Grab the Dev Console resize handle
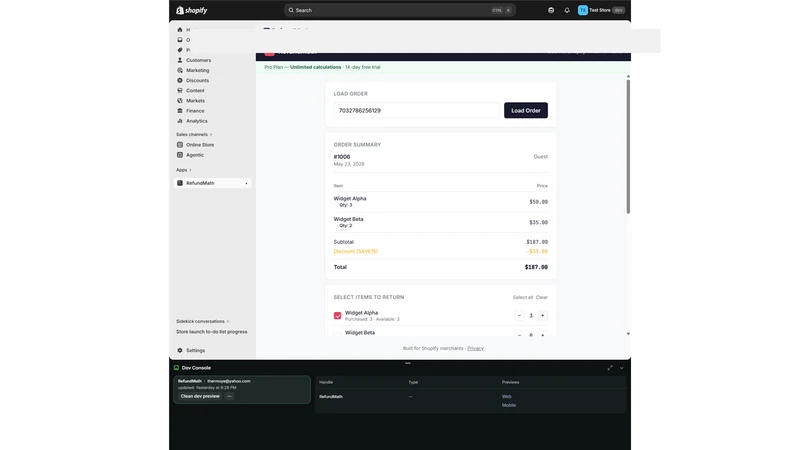Viewport: 800px width, 450px height. coord(407,363)
